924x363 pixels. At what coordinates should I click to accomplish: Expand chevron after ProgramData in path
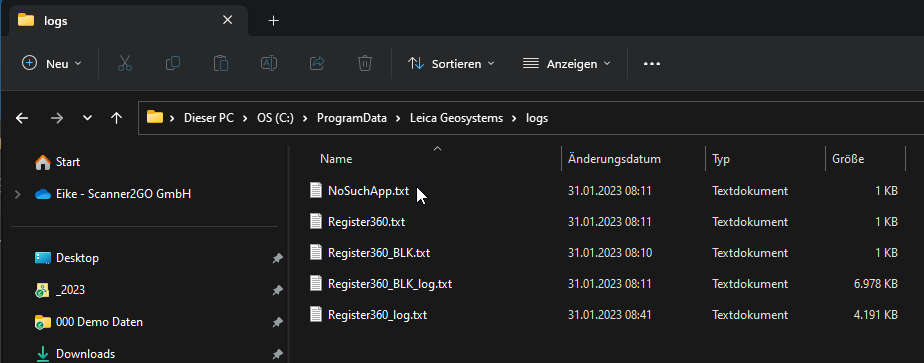point(399,118)
